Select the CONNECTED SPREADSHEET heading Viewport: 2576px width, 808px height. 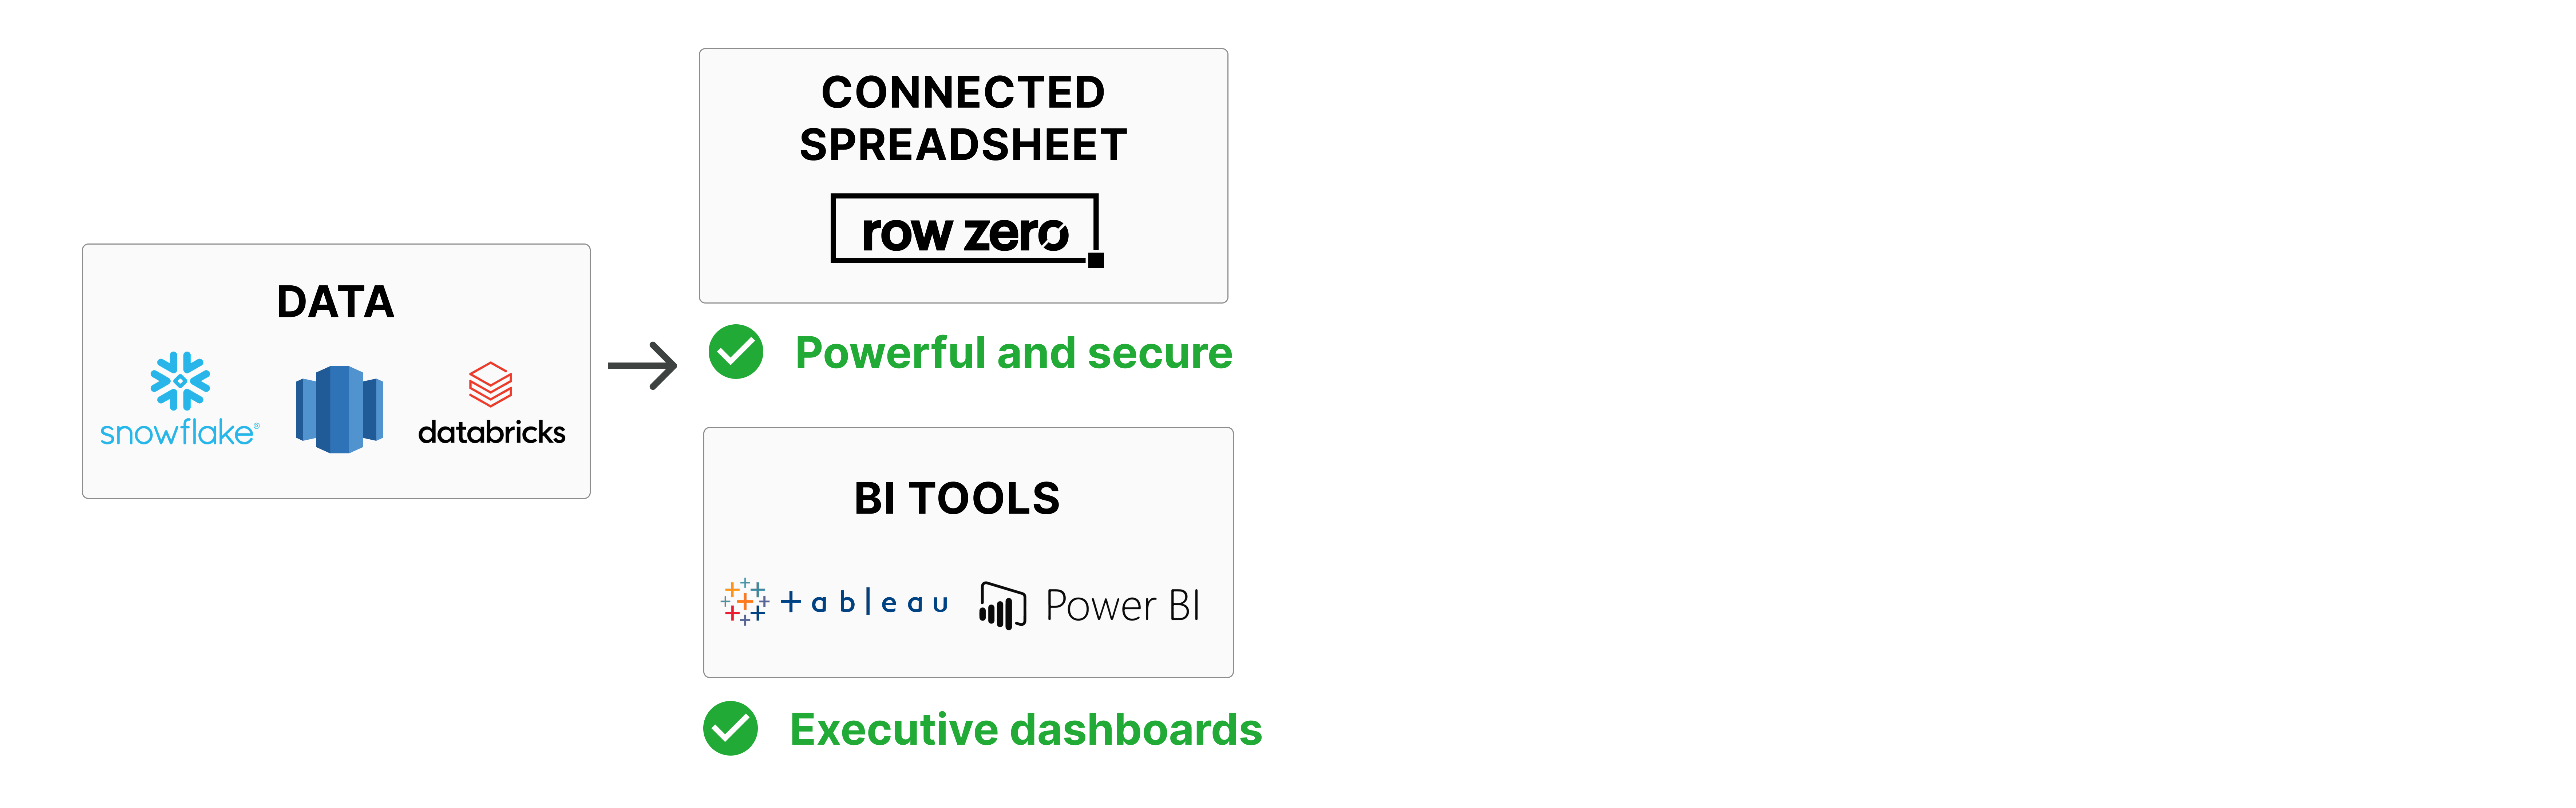tap(963, 118)
